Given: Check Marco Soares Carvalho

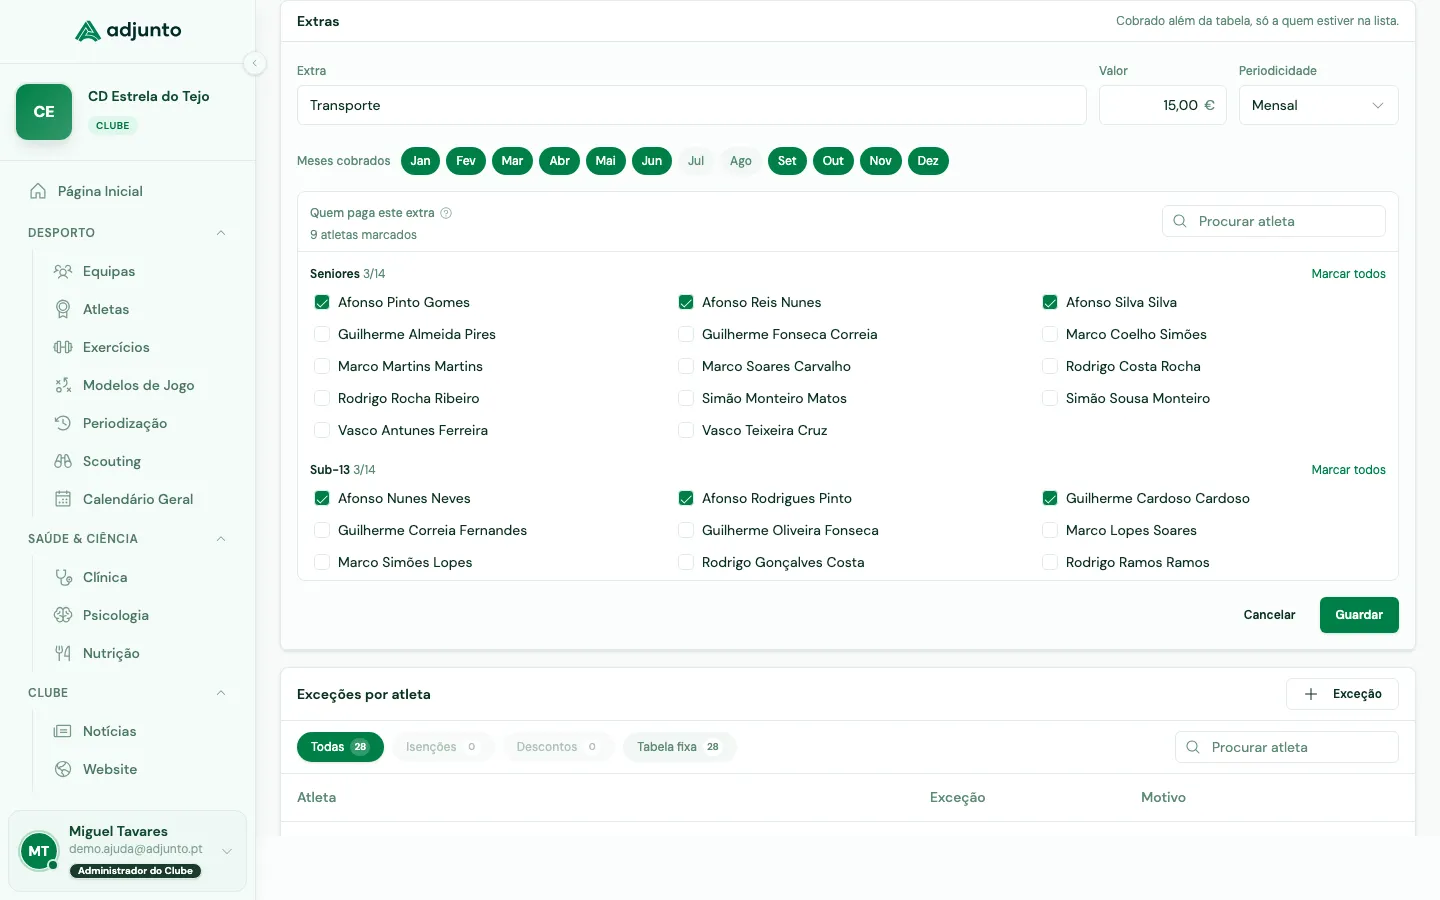Looking at the screenshot, I should click(686, 366).
